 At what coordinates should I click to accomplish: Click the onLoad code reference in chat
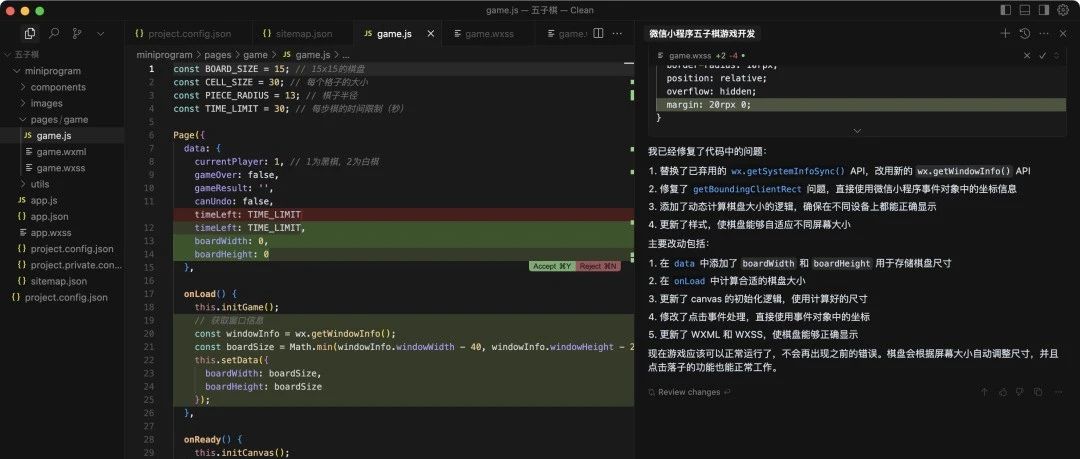689,281
